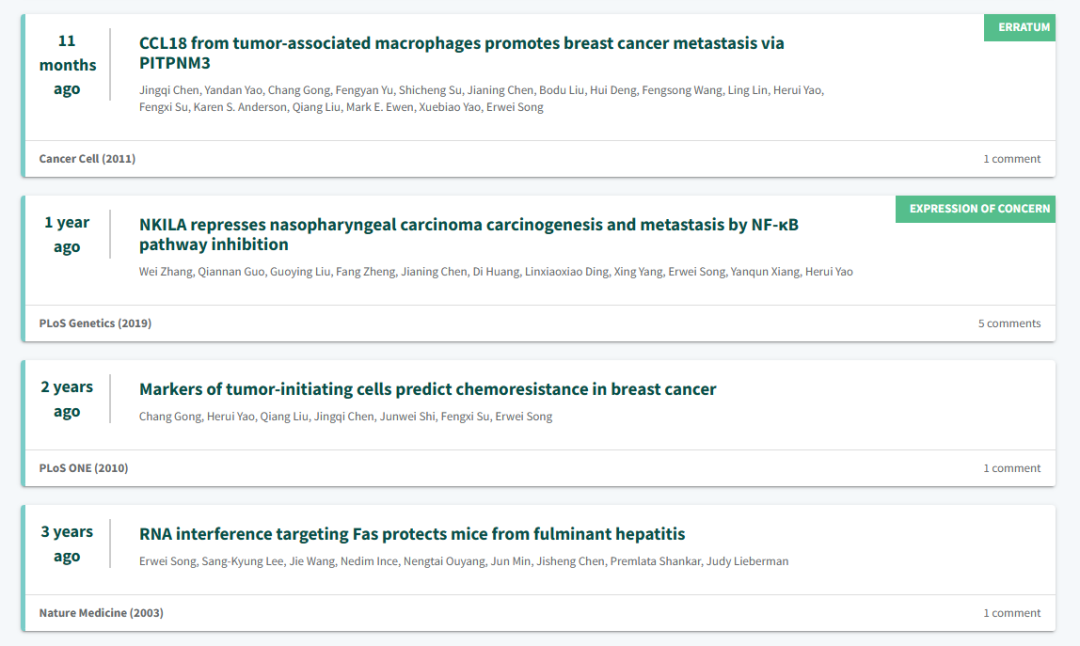This screenshot has width=1080, height=646.
Task: Open RNA interference targeting Fas paper
Action: (412, 534)
